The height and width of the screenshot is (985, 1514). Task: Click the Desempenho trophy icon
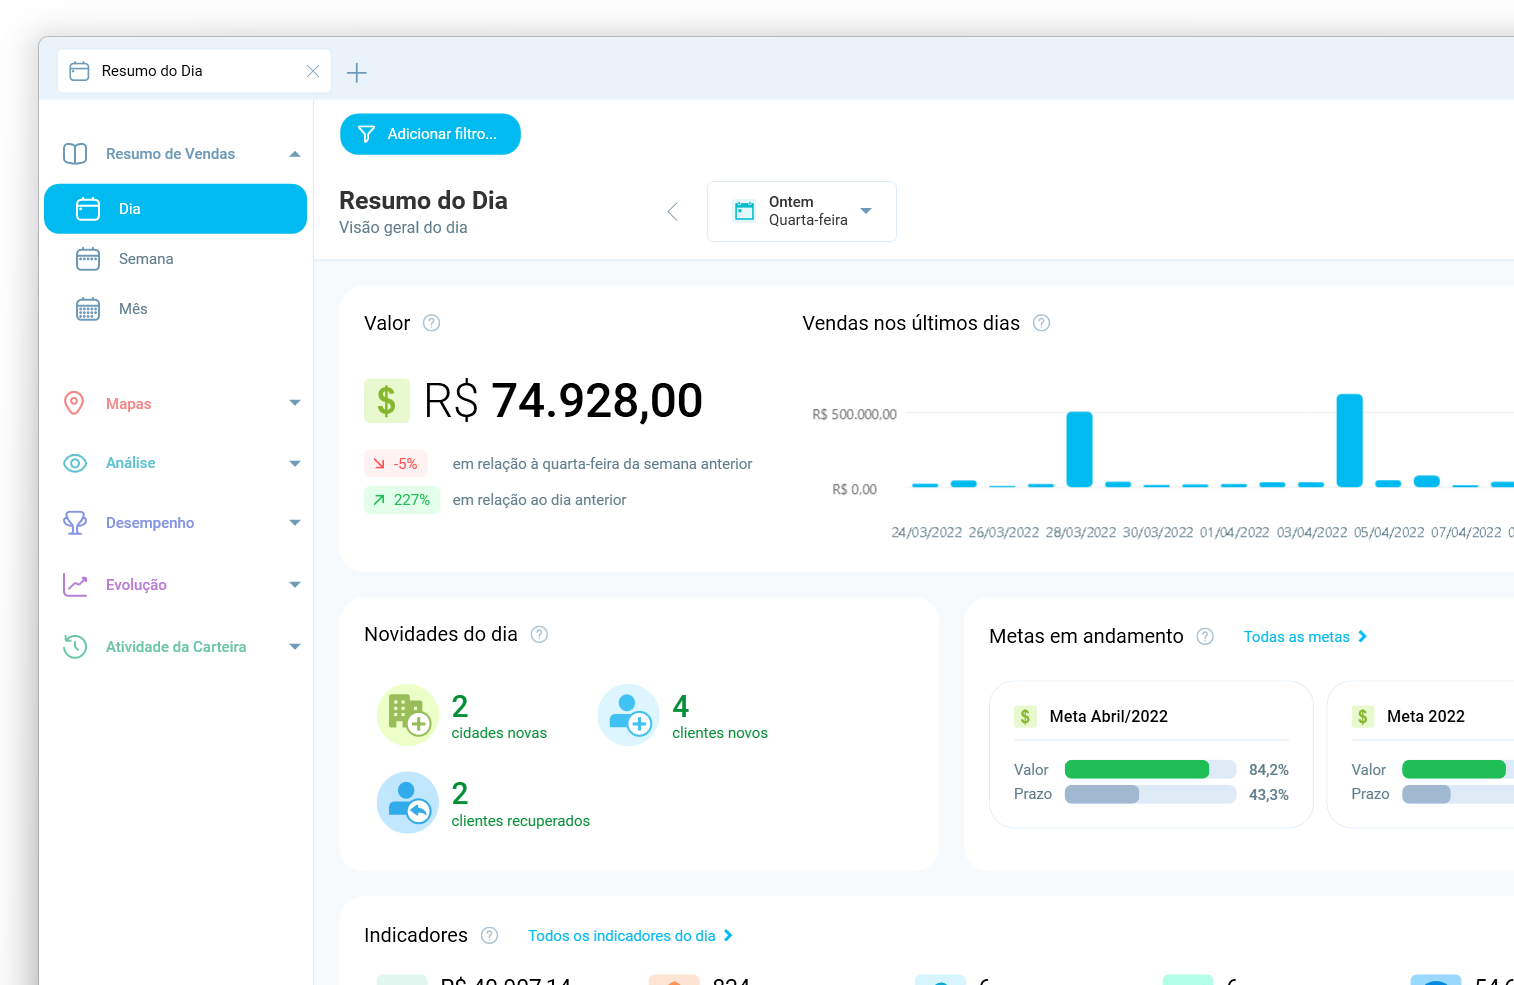point(75,523)
